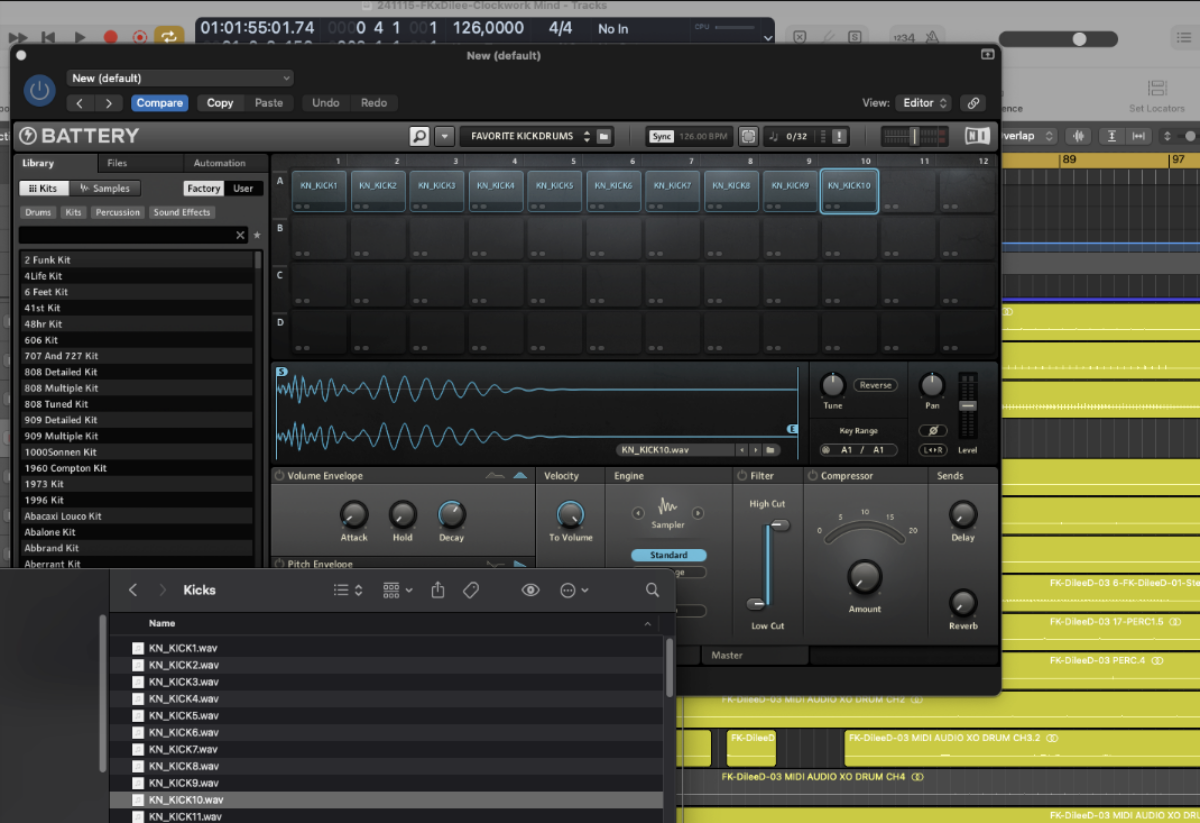1200x823 pixels.
Task: Select the Kits browser tab
Action: coord(43,188)
